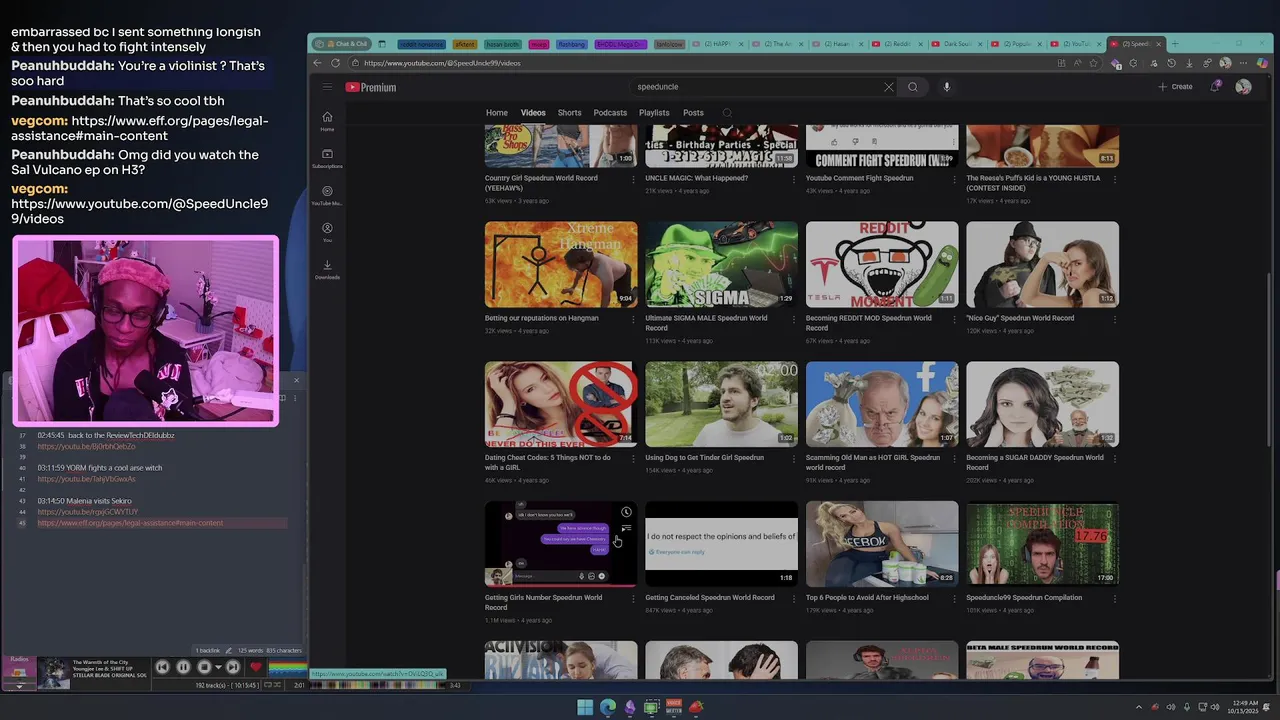
Task: Open options for Becoming REDDIT MOD Speedrun
Action: pyautogui.click(x=954, y=319)
